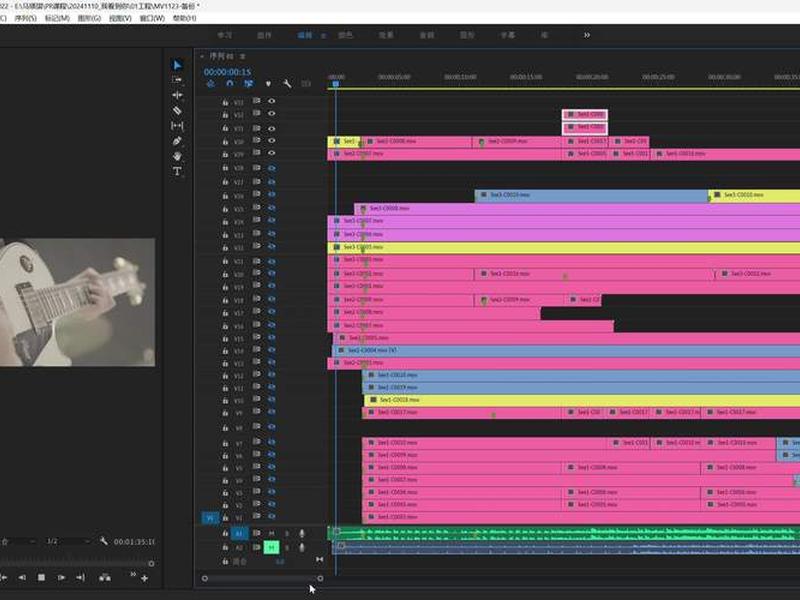Screen dimensions: 800x600
Task: Select the Selection arrow tool
Action: [177, 65]
